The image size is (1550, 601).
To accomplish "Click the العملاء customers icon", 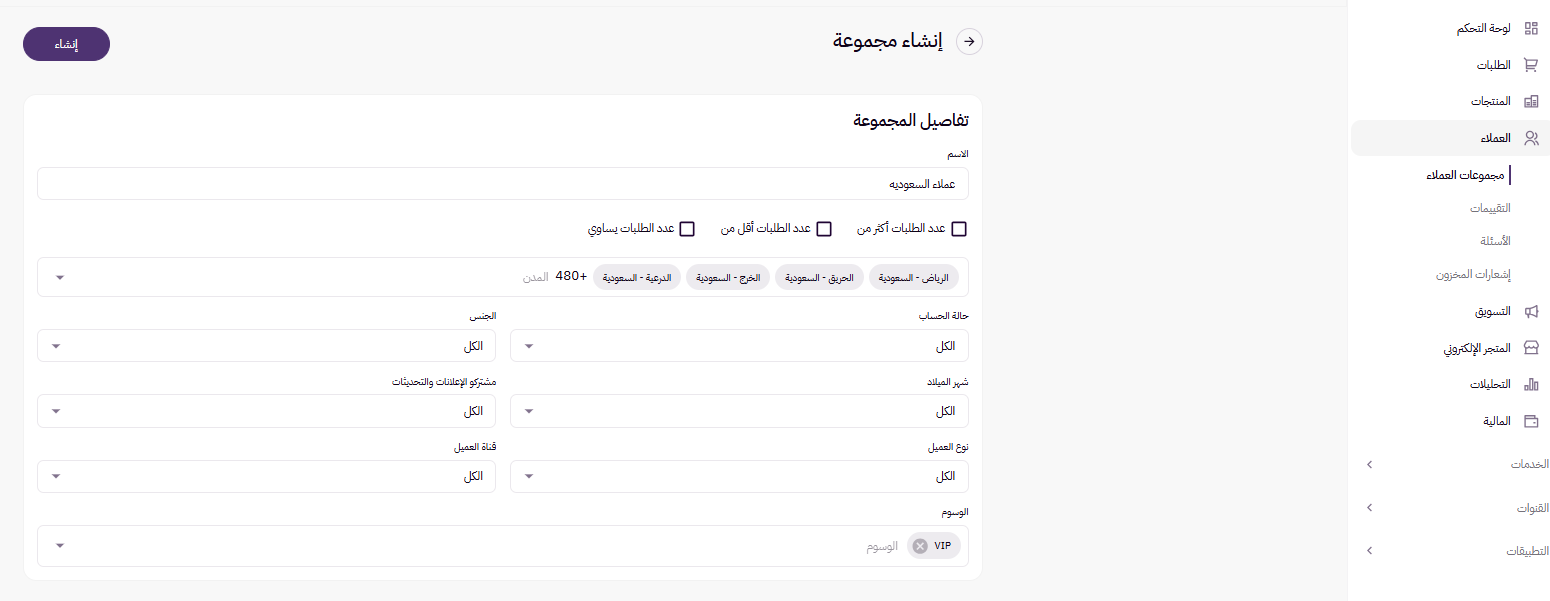I will pyautogui.click(x=1531, y=137).
